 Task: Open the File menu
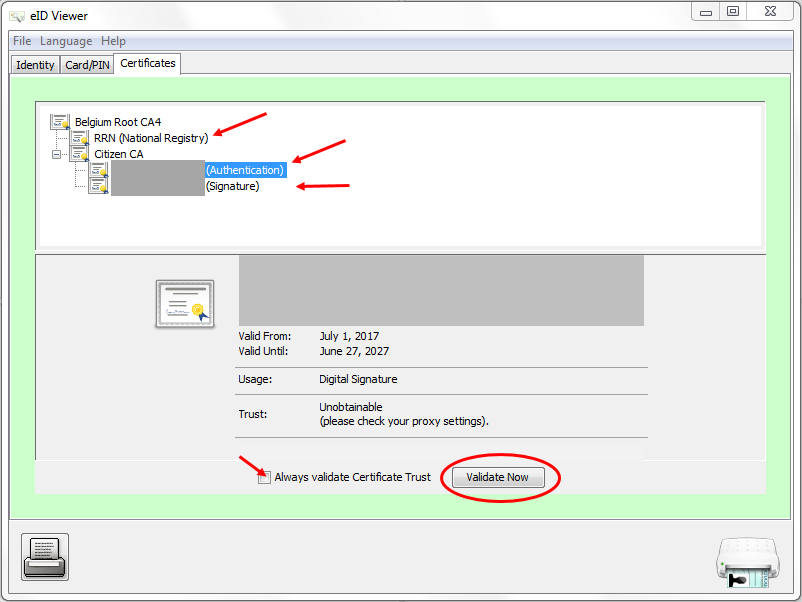point(22,41)
